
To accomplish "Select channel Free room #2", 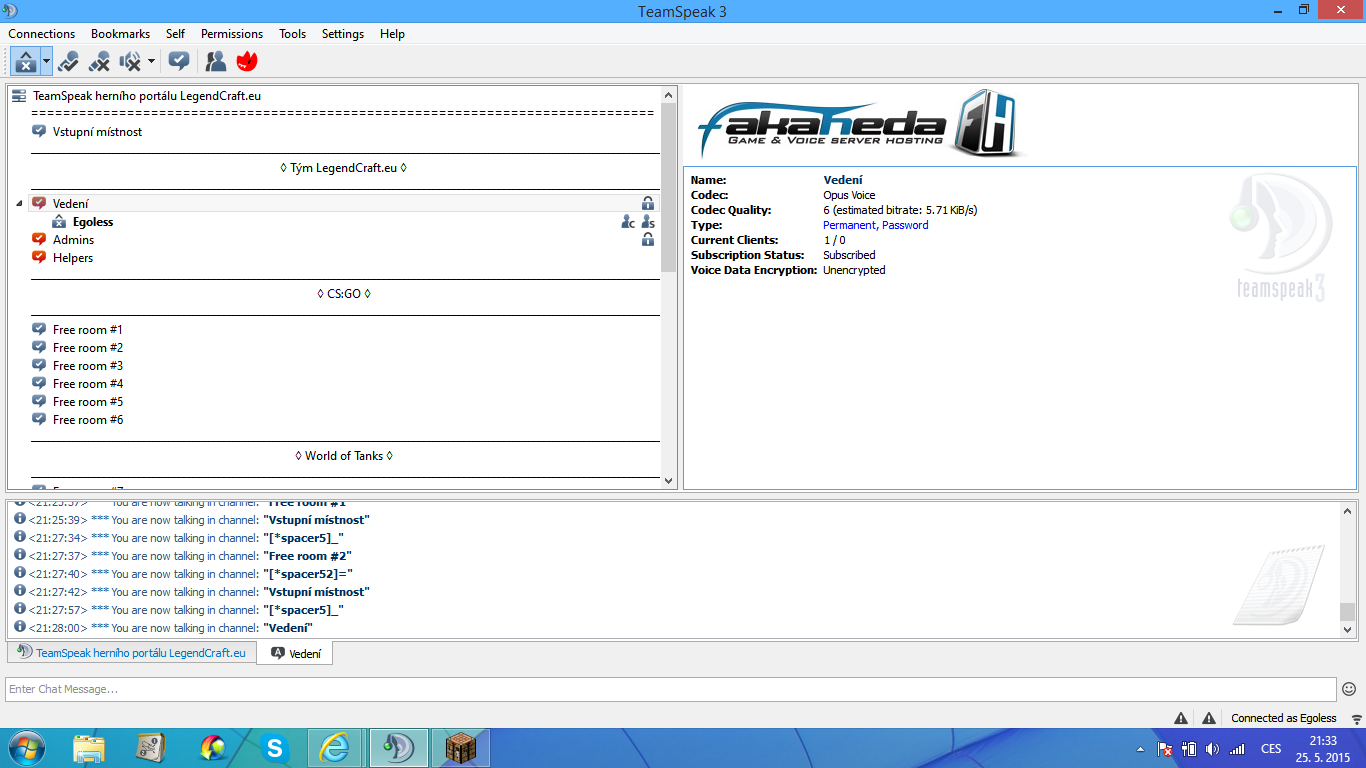I will (88, 348).
